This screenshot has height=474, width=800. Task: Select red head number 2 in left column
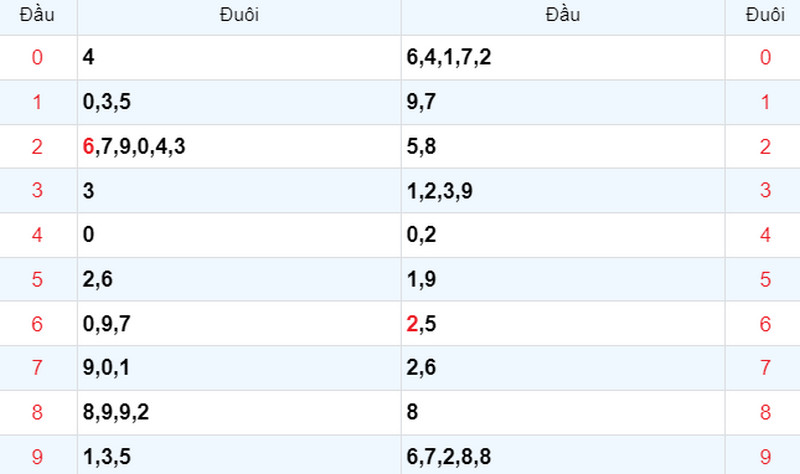tap(37, 147)
